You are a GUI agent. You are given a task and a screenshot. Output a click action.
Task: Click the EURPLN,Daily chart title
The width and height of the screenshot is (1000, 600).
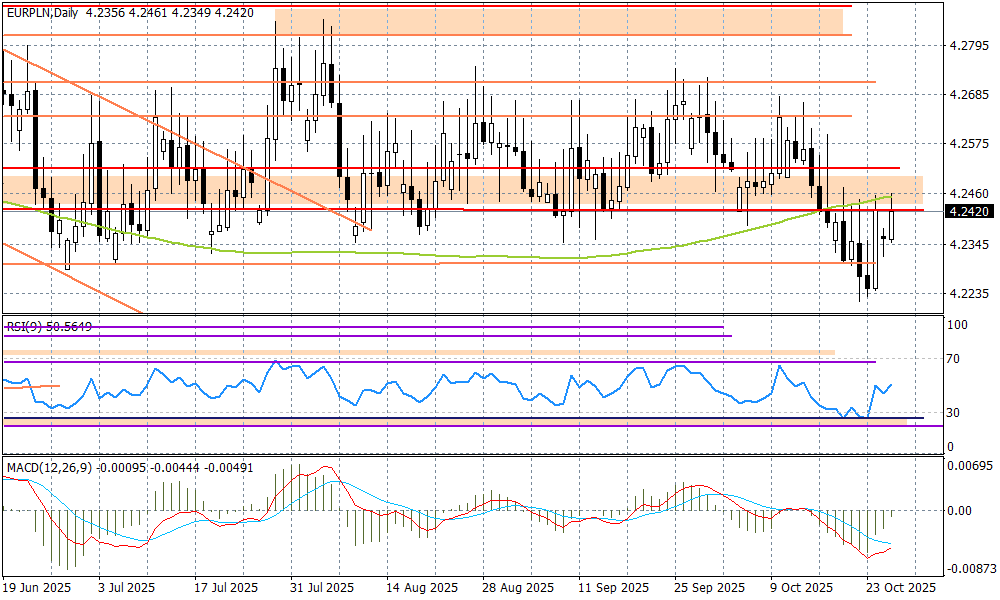42,13
